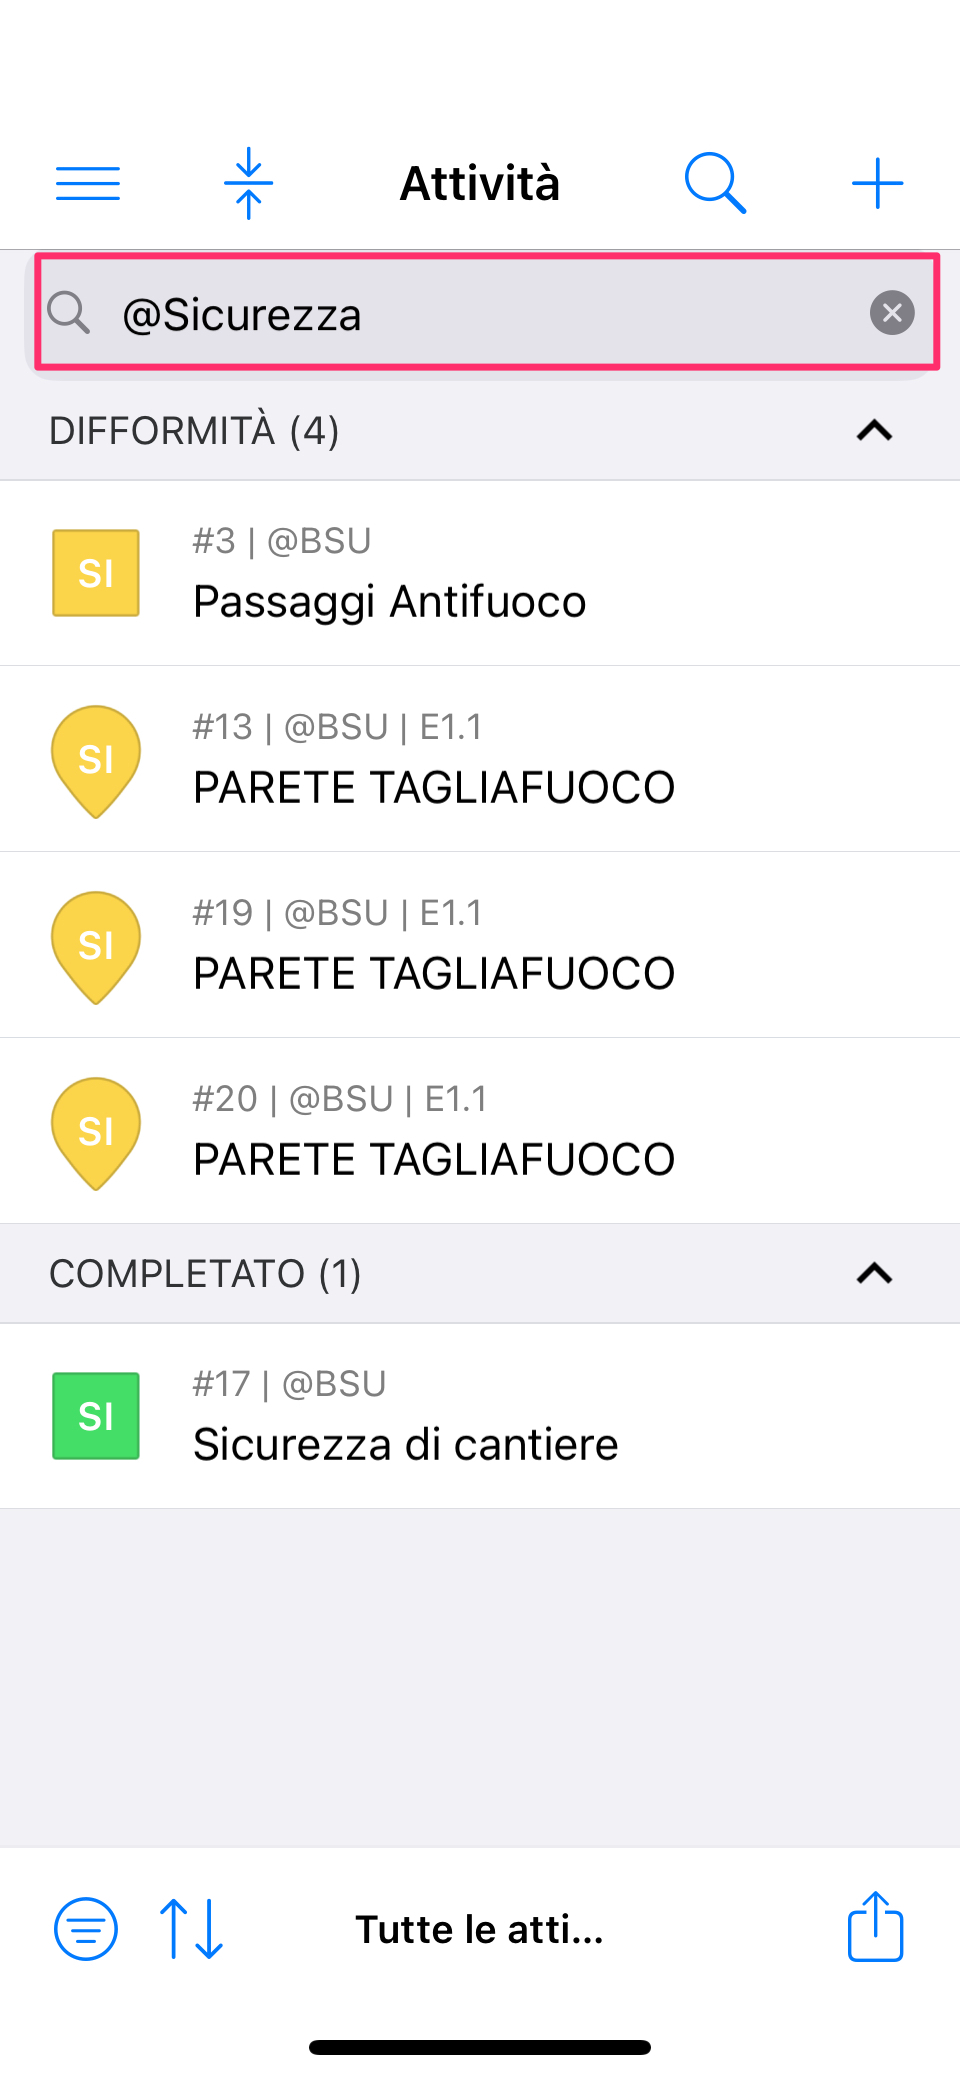
Task: Open the filter circle icon
Action: (86, 1929)
